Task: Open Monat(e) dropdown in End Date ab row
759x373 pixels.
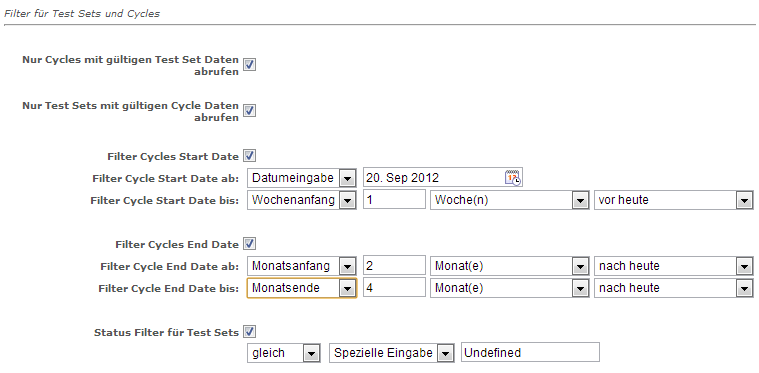Action: tap(510, 266)
